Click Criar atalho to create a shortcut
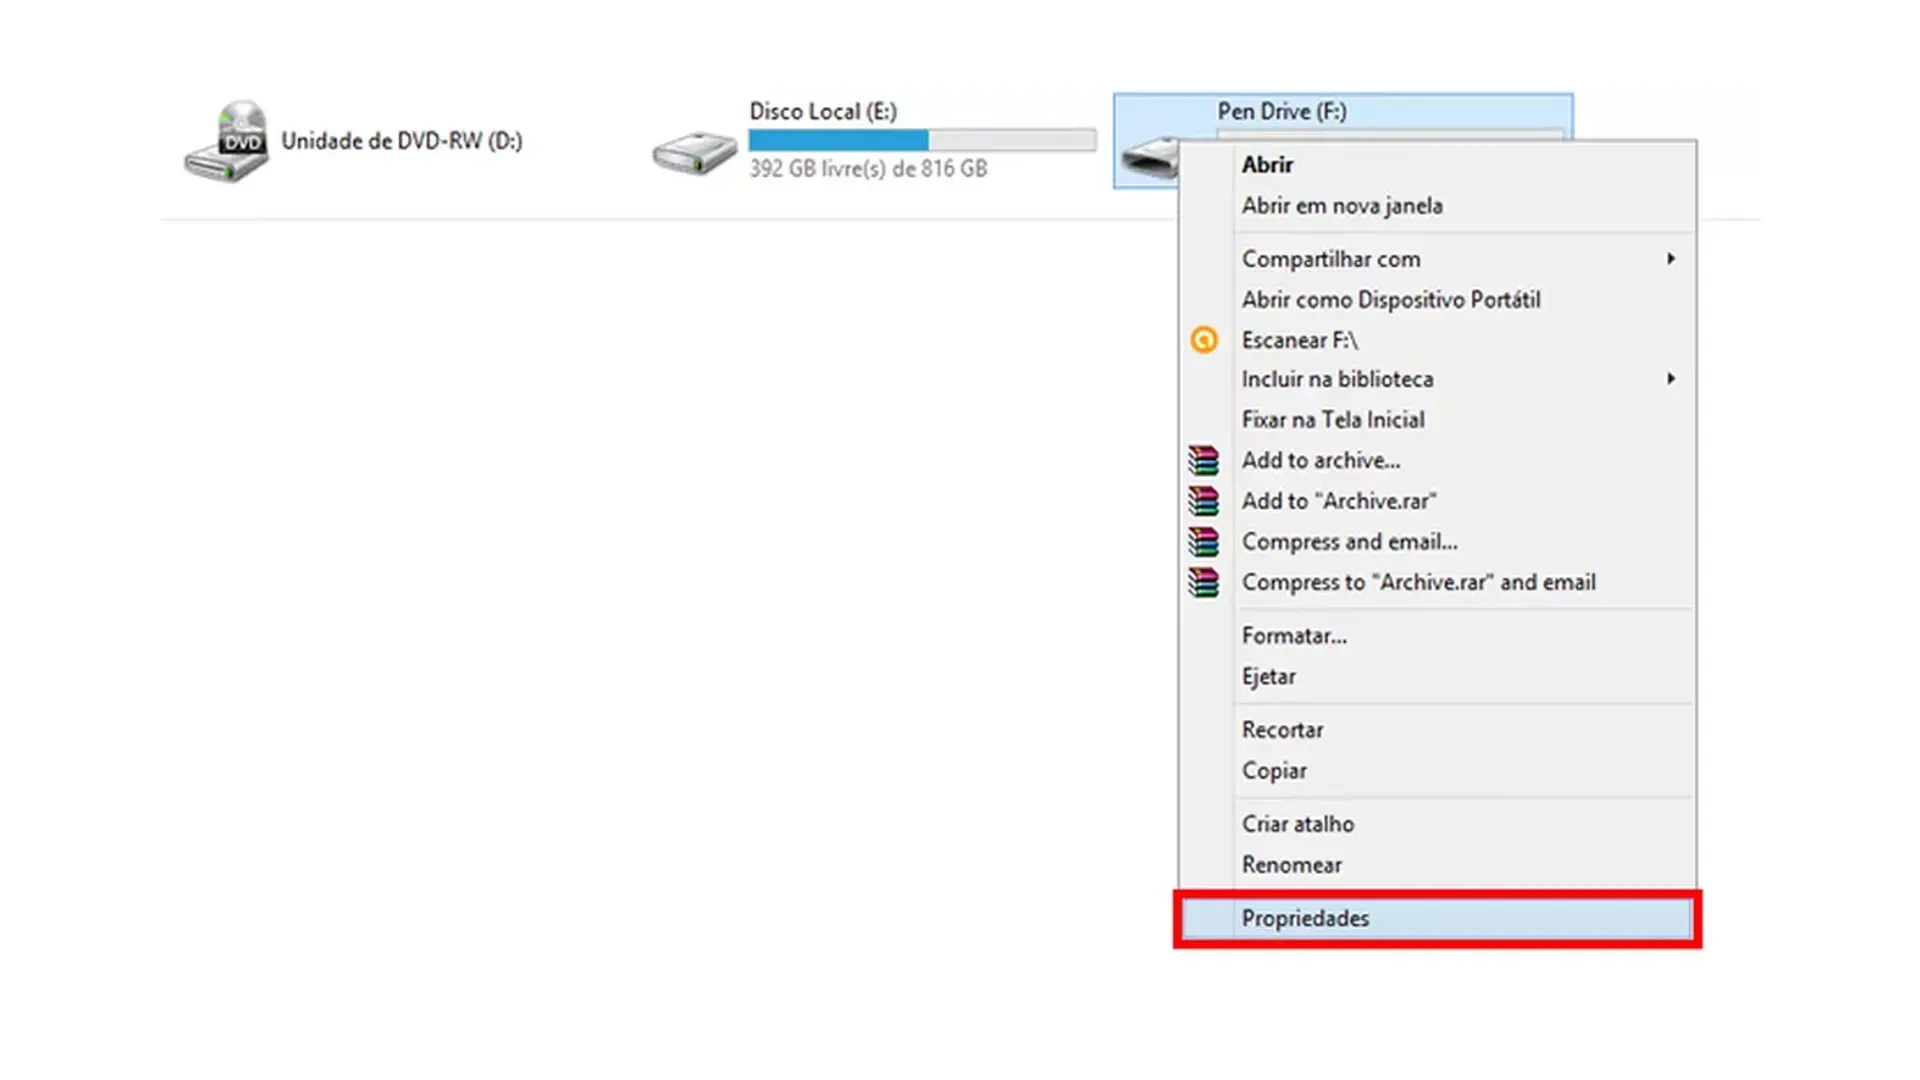1920x1080 pixels. click(1297, 823)
